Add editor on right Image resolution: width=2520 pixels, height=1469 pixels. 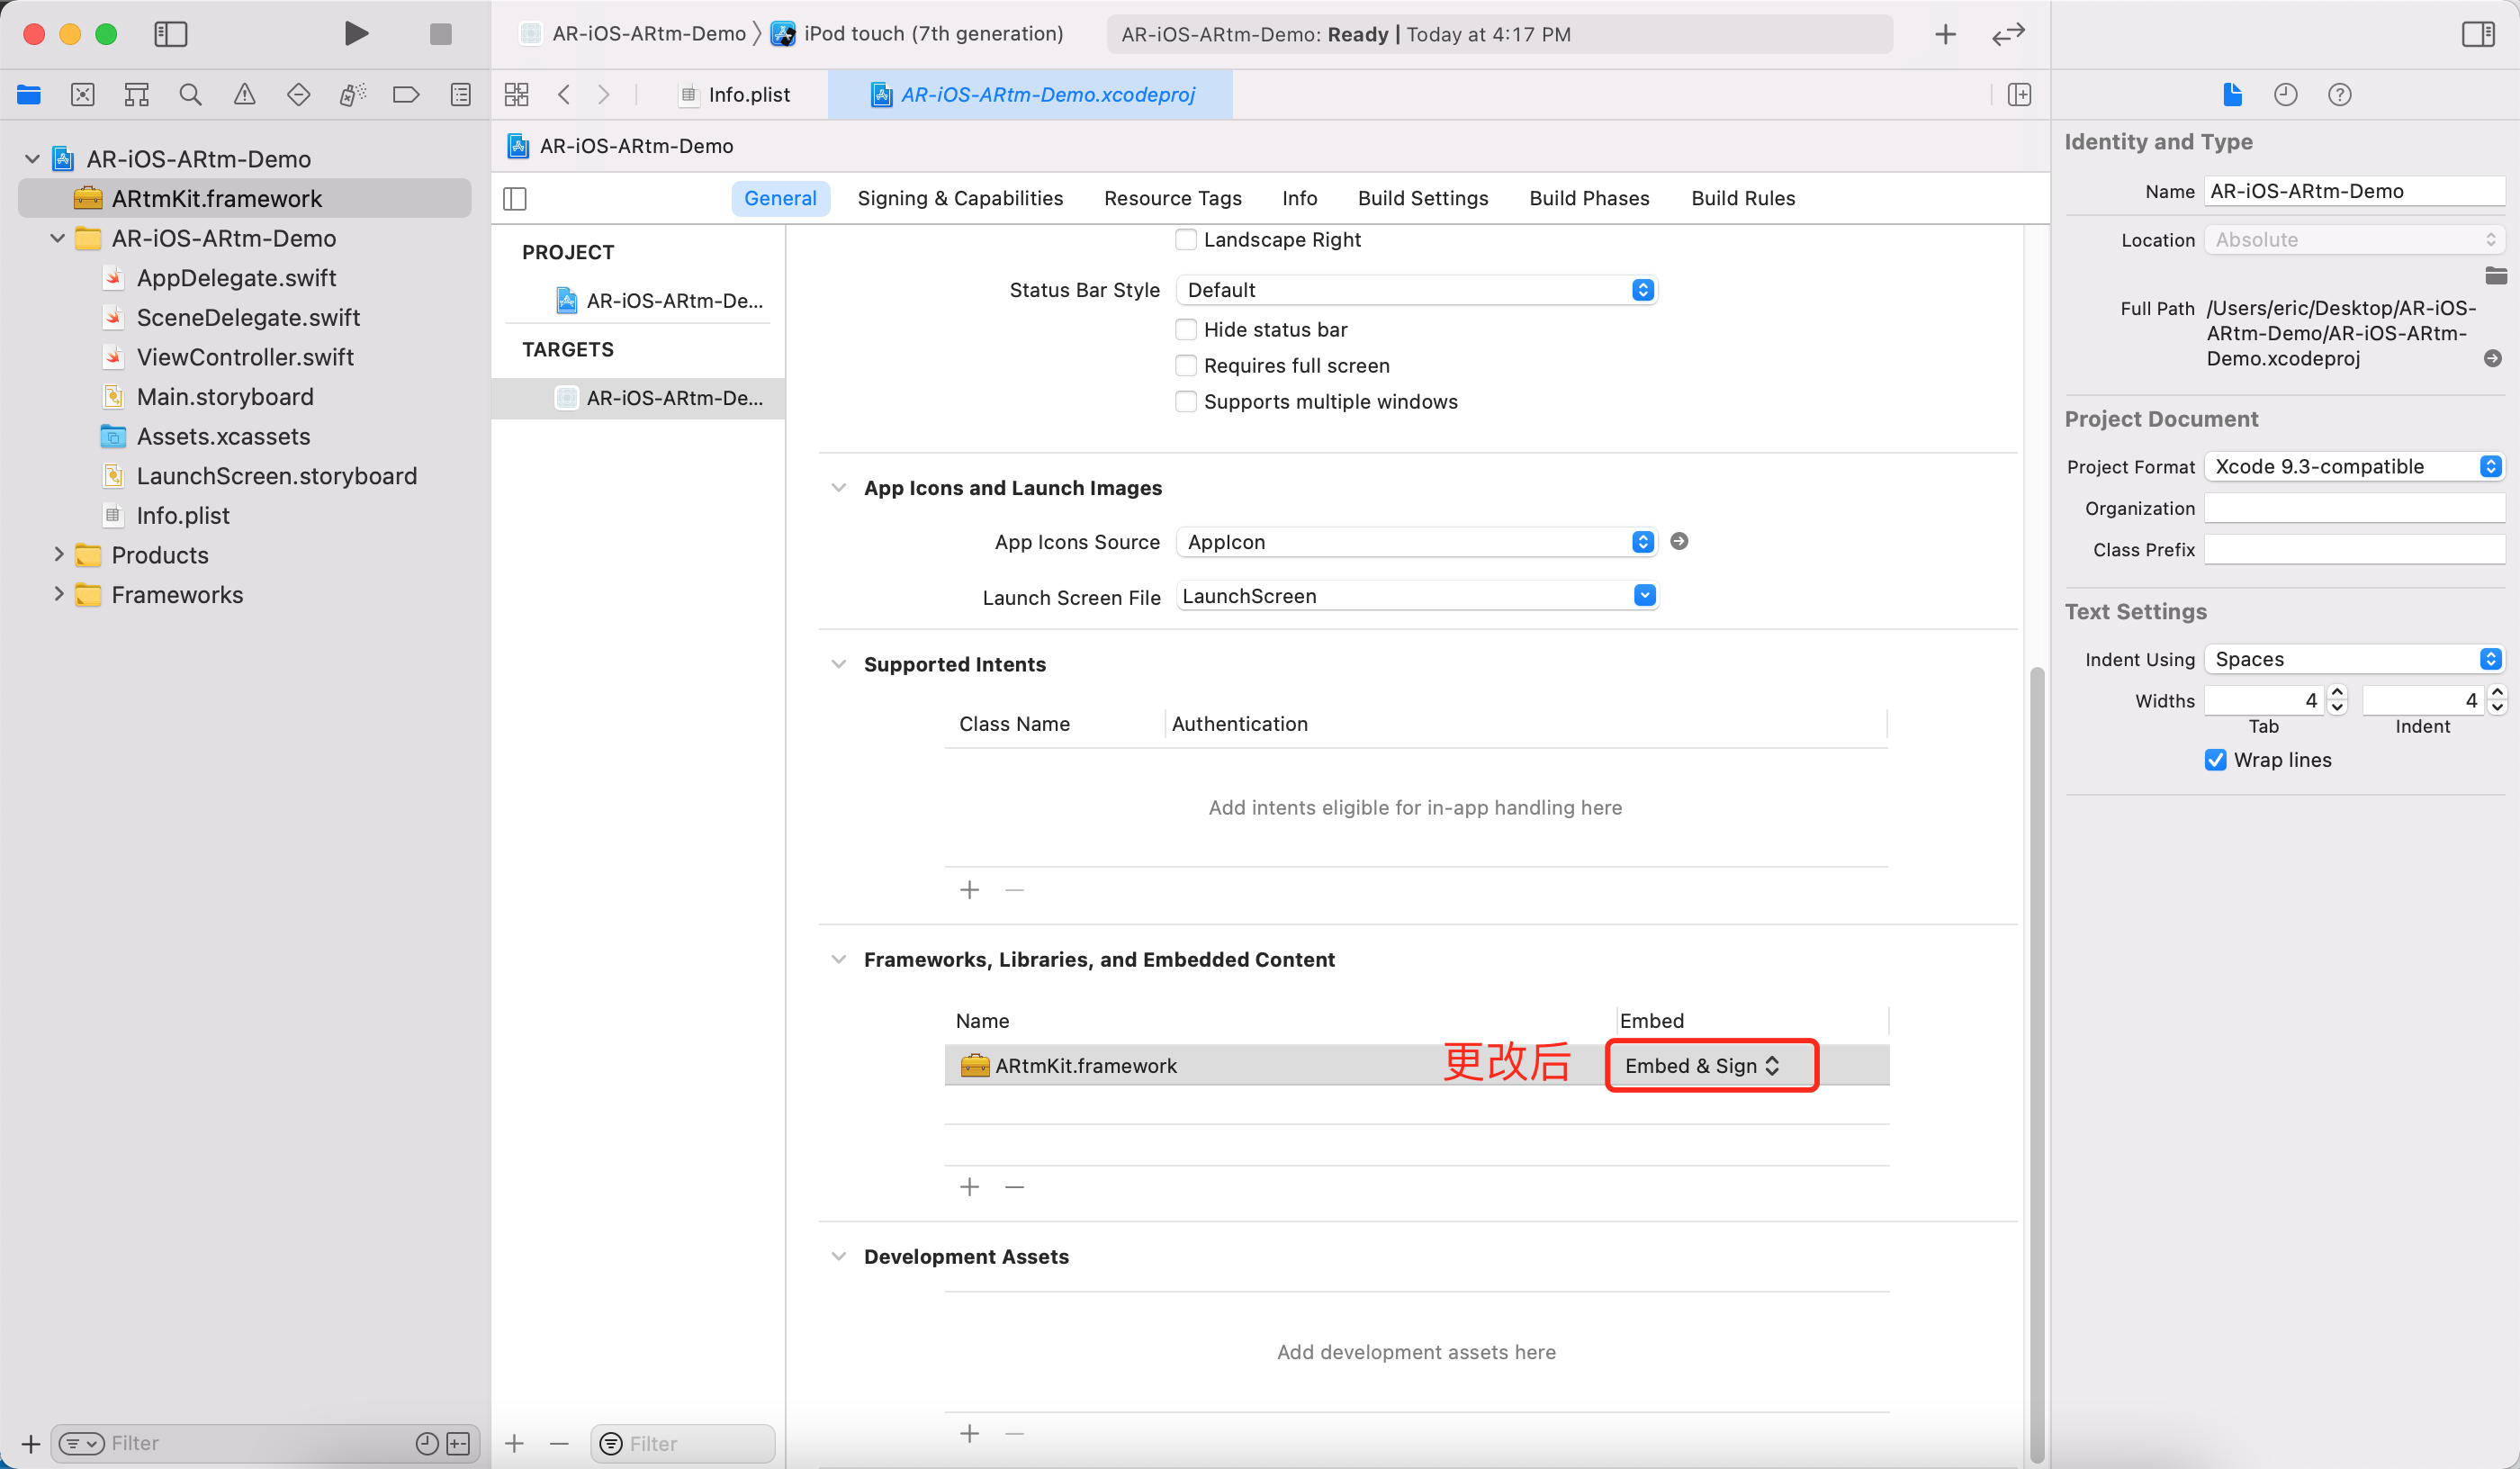click(2019, 95)
